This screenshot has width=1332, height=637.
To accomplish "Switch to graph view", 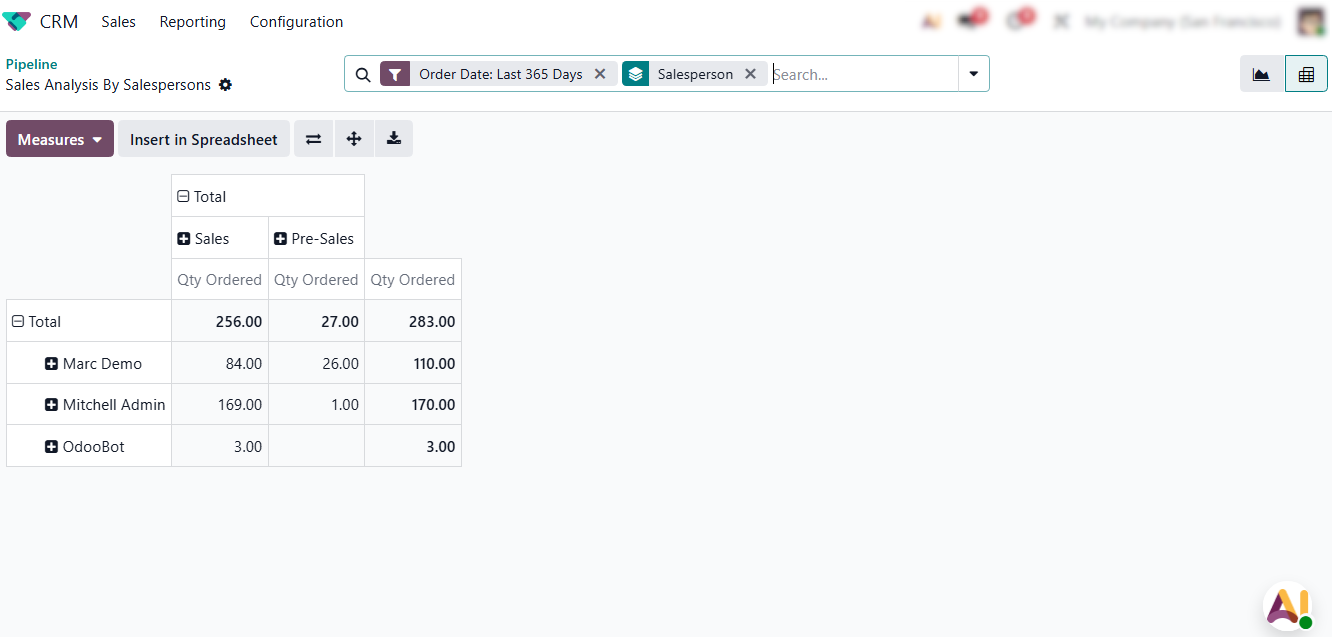I will [1261, 74].
